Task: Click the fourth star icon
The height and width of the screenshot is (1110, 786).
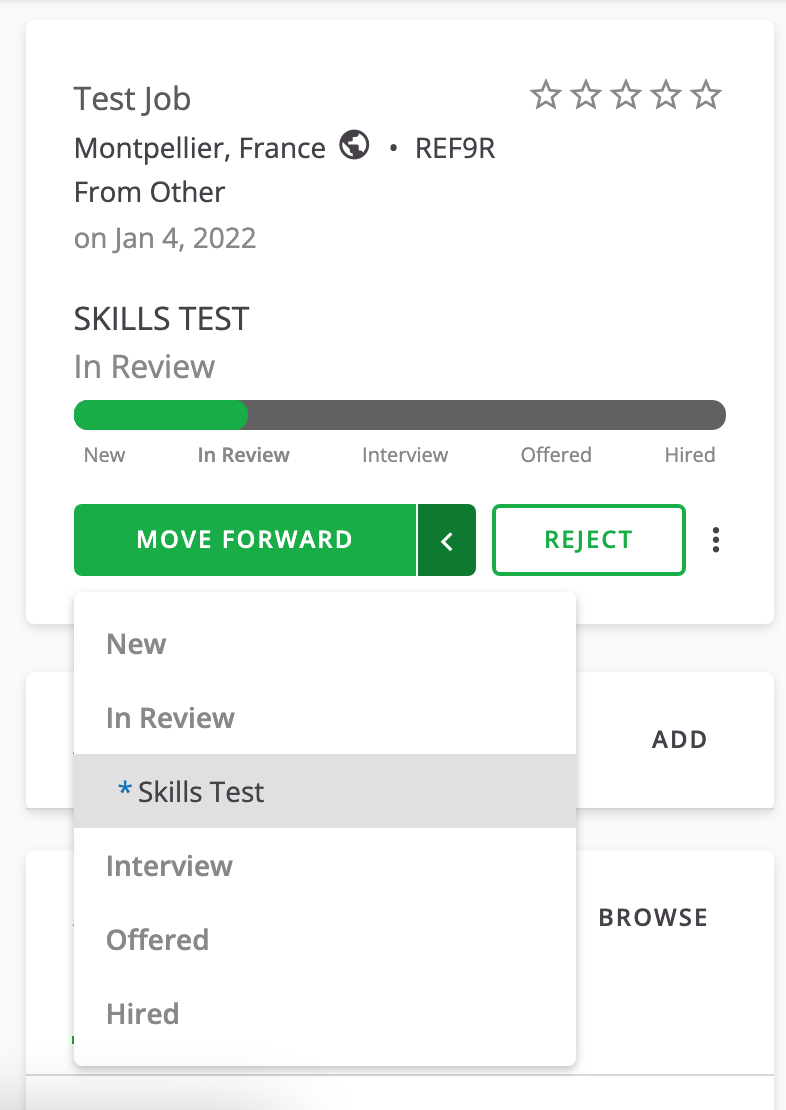Action: point(666,94)
